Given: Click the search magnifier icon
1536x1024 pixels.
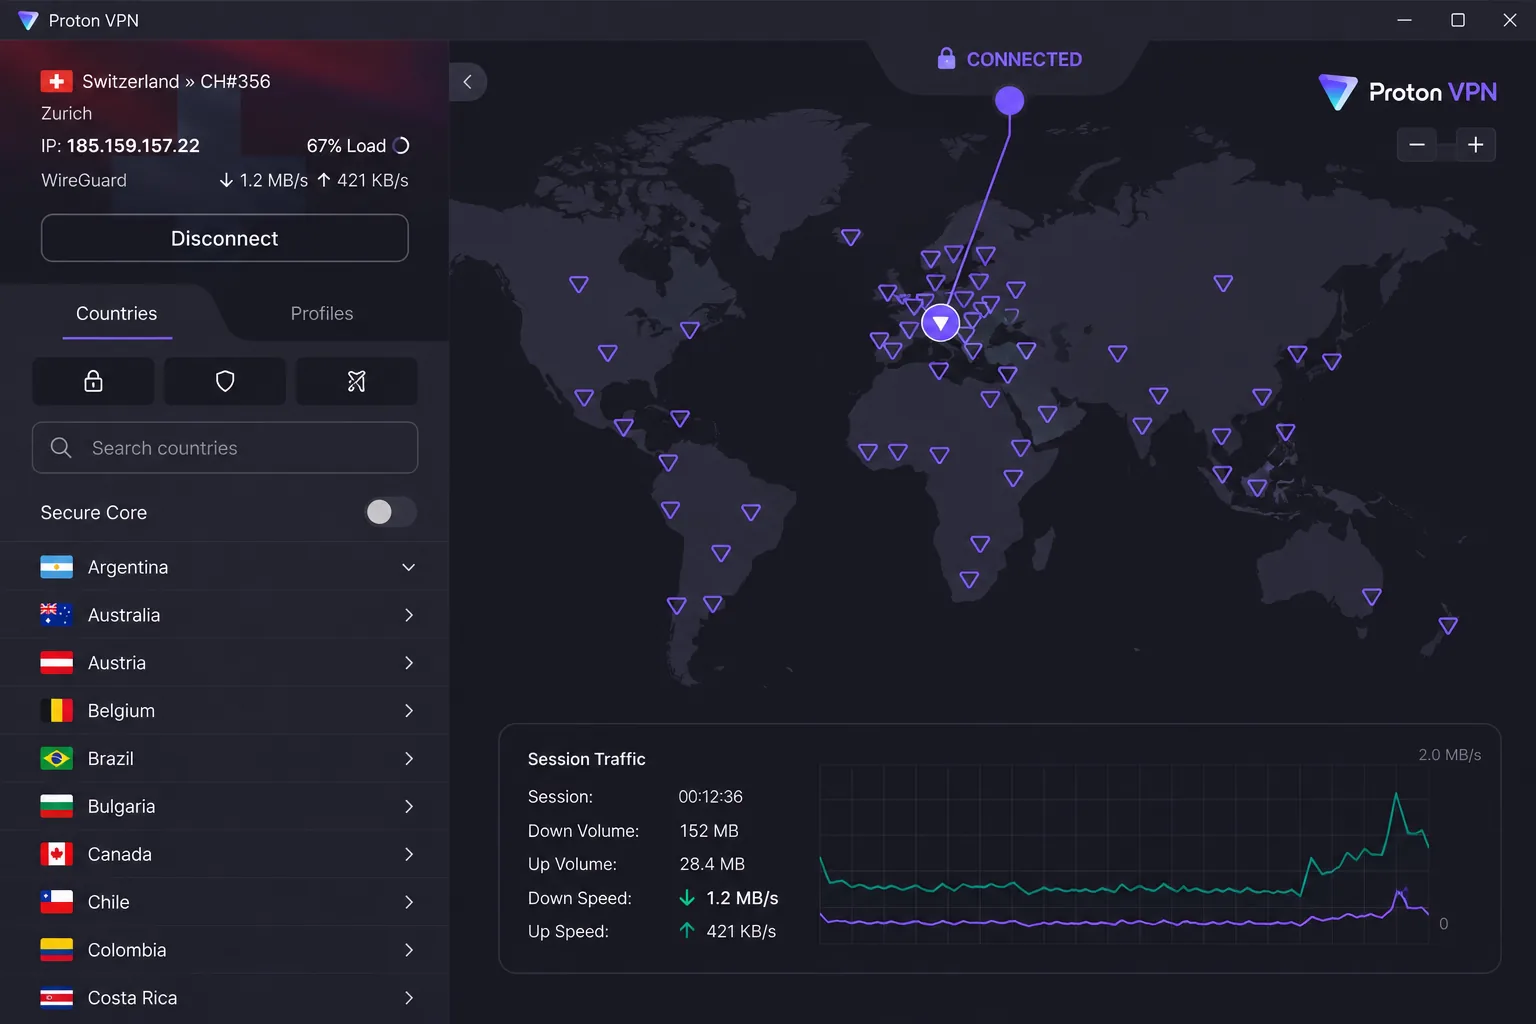Looking at the screenshot, I should (61, 448).
